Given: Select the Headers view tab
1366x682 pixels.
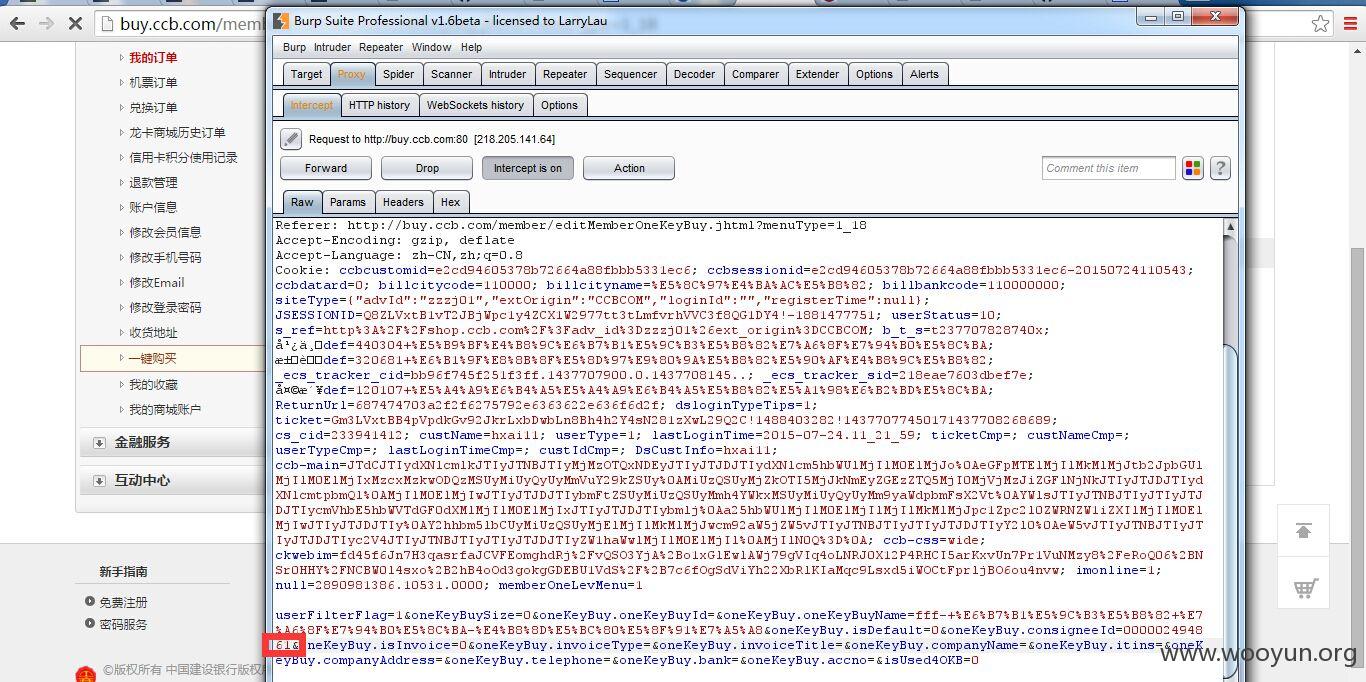Looking at the screenshot, I should (x=403, y=202).
